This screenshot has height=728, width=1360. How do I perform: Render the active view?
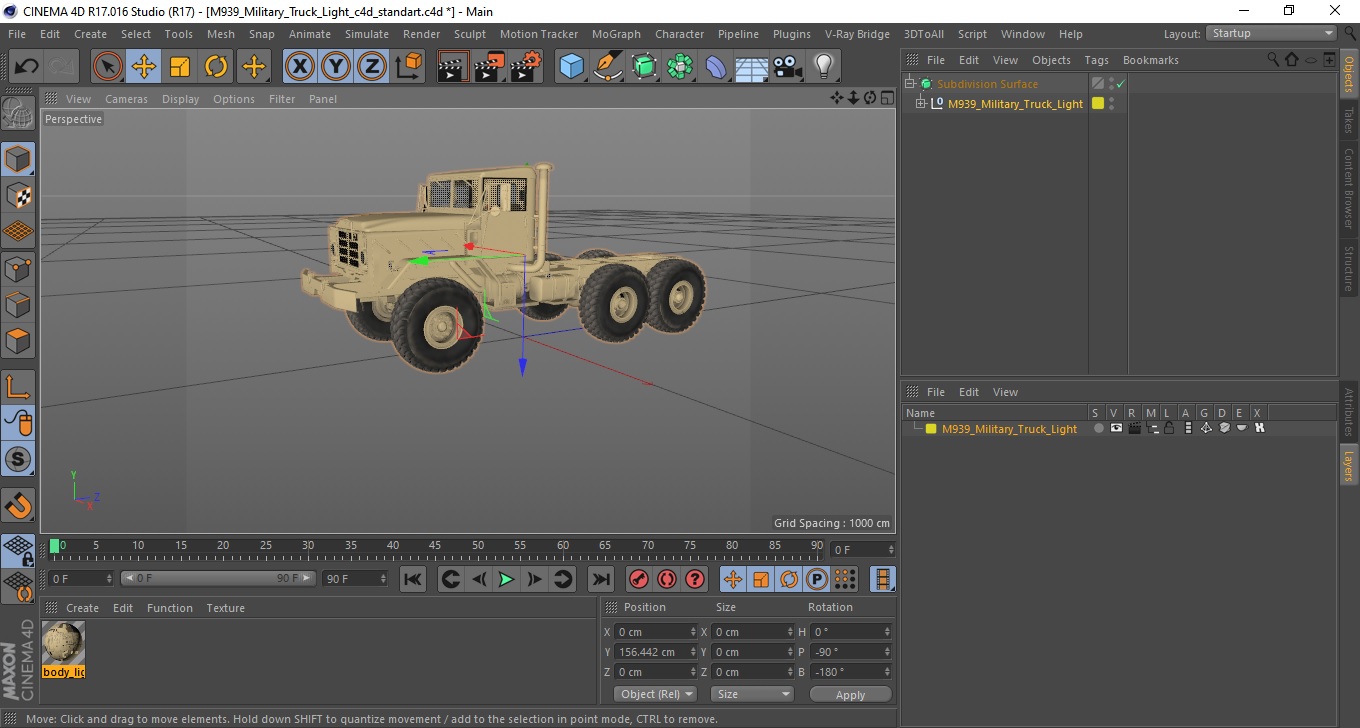coord(453,67)
